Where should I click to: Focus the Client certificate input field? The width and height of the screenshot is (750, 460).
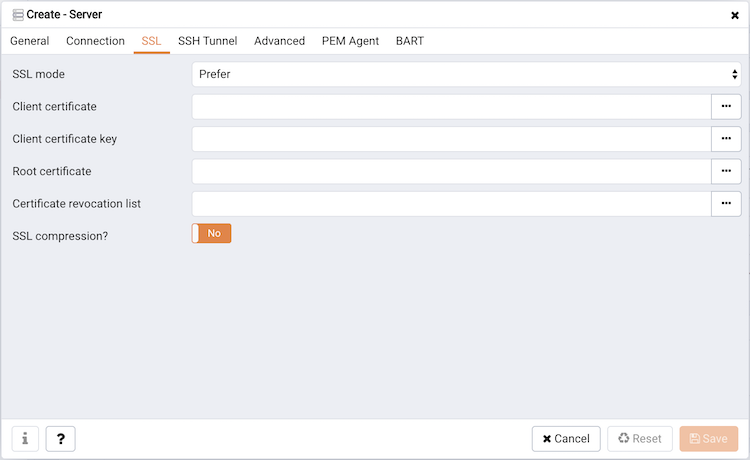click(452, 107)
